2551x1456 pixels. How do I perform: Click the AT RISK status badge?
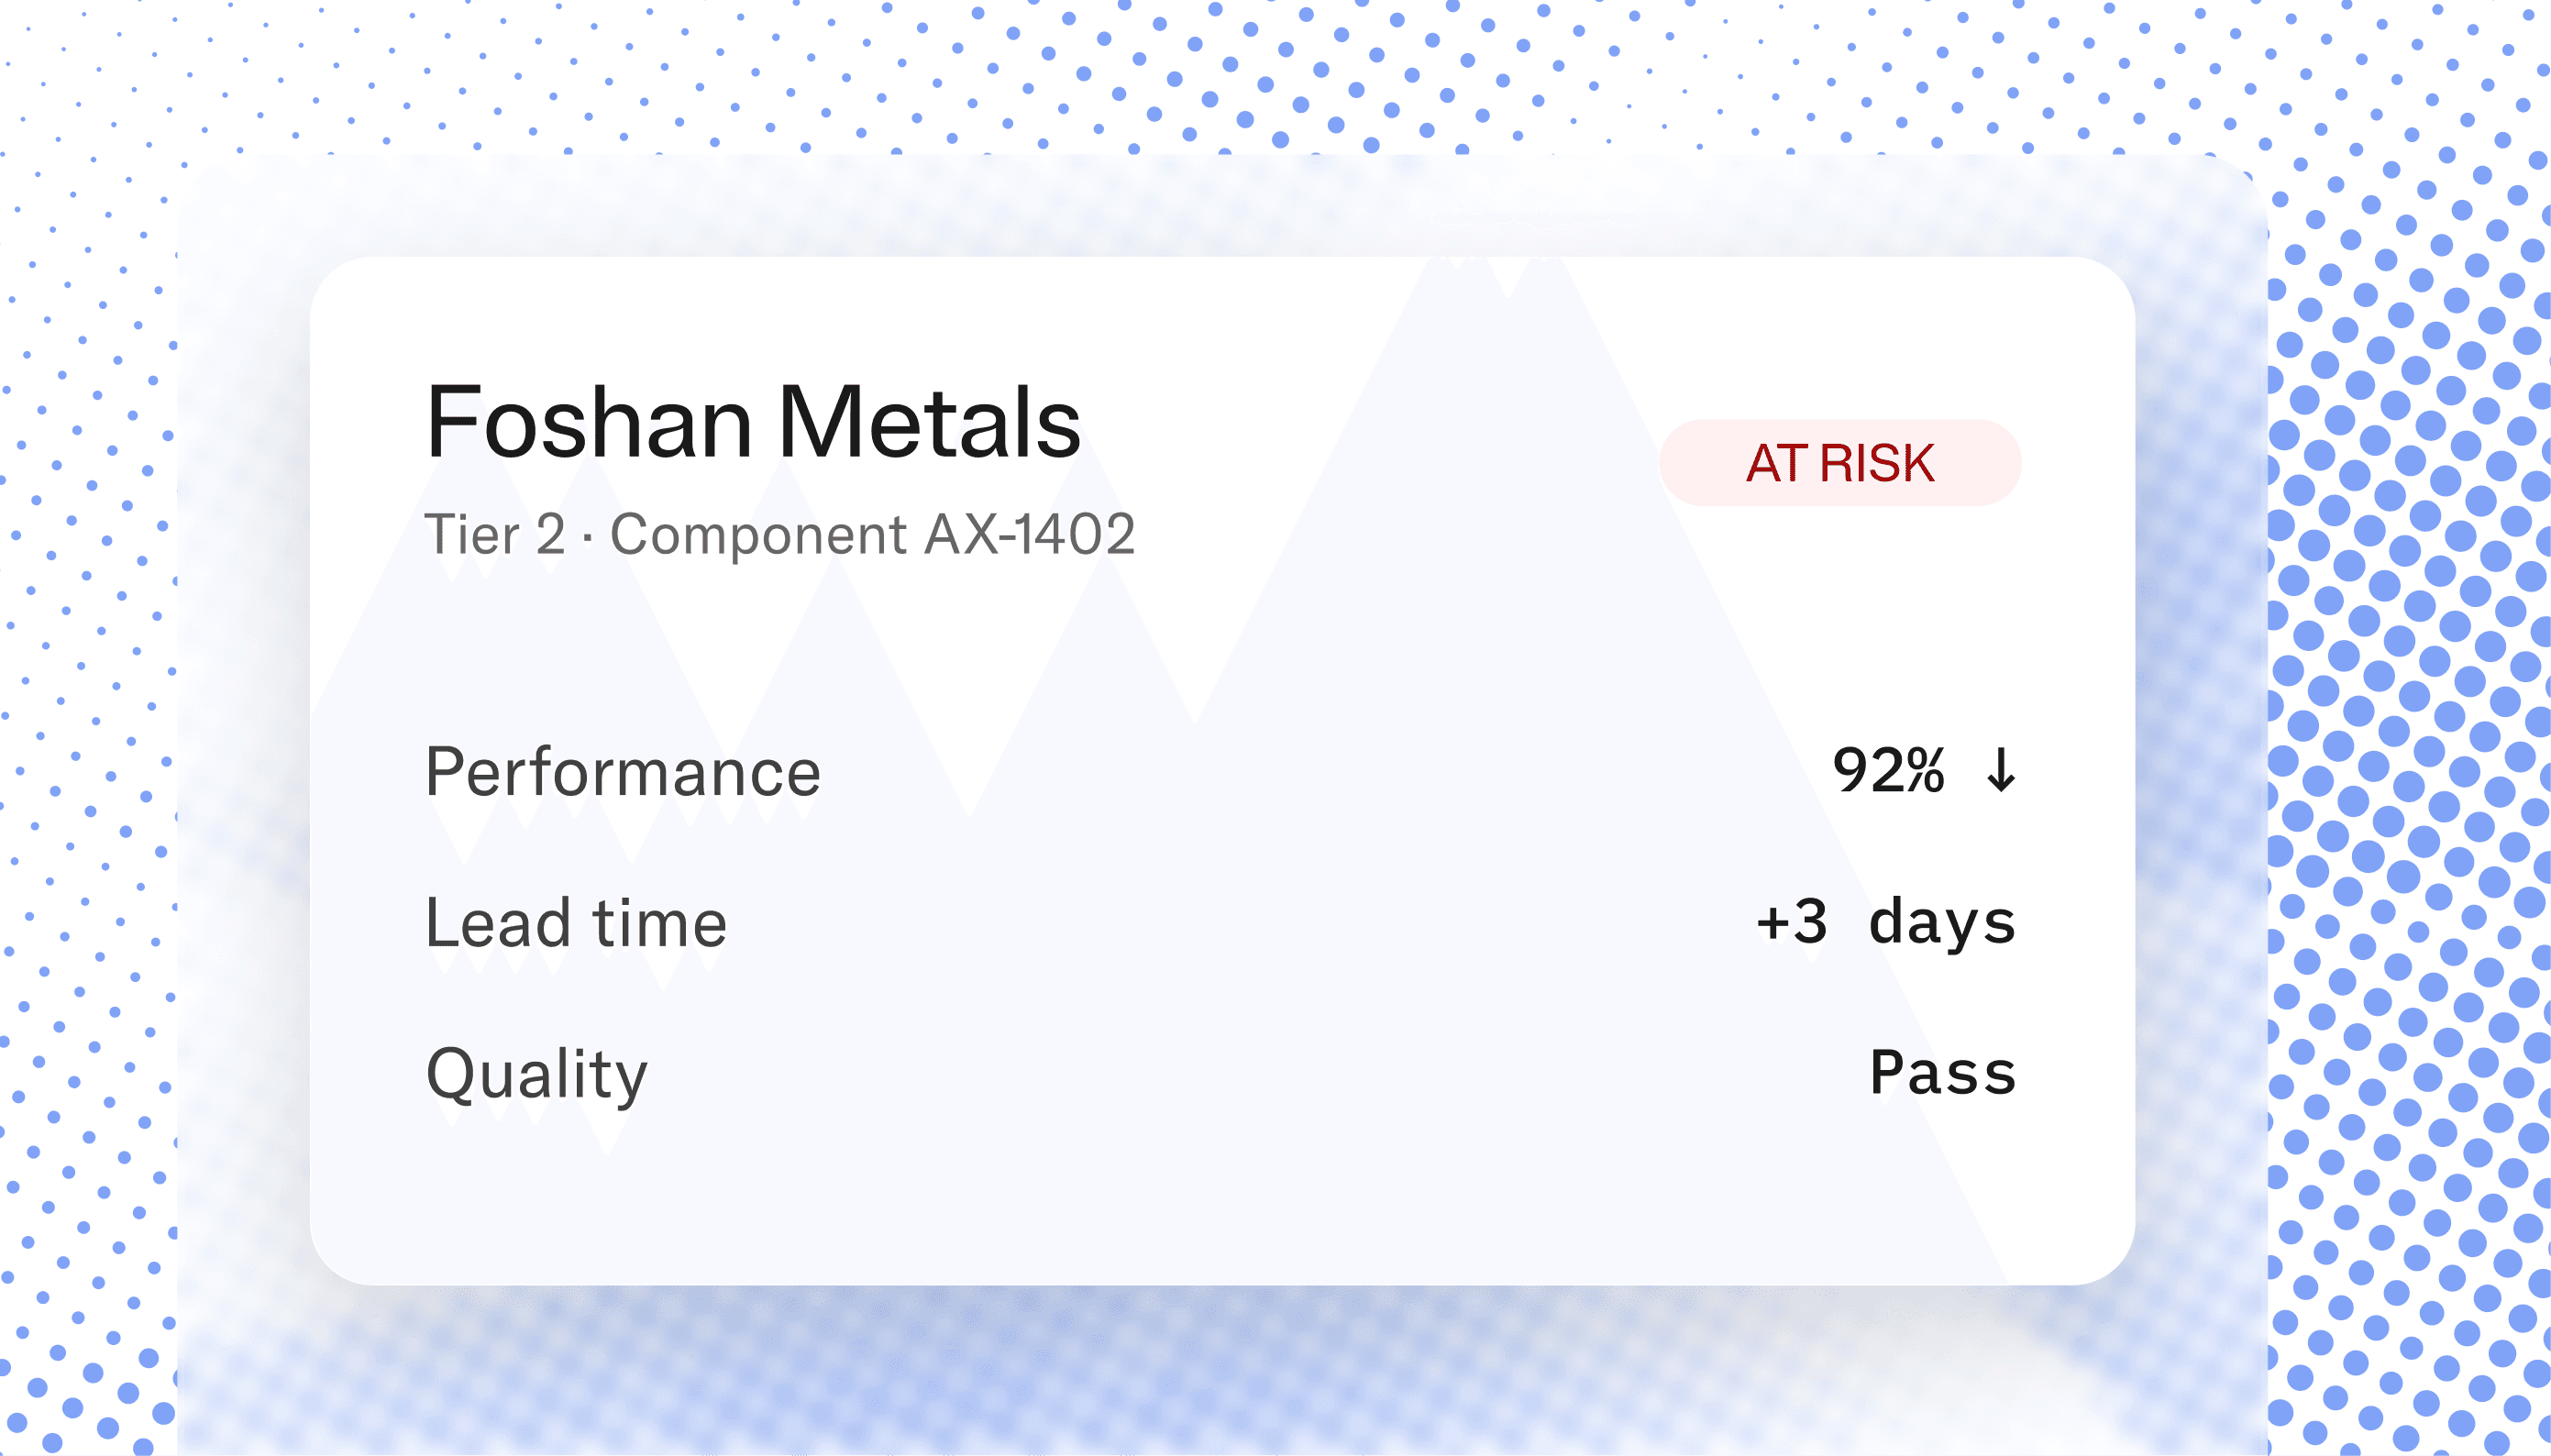point(1840,463)
